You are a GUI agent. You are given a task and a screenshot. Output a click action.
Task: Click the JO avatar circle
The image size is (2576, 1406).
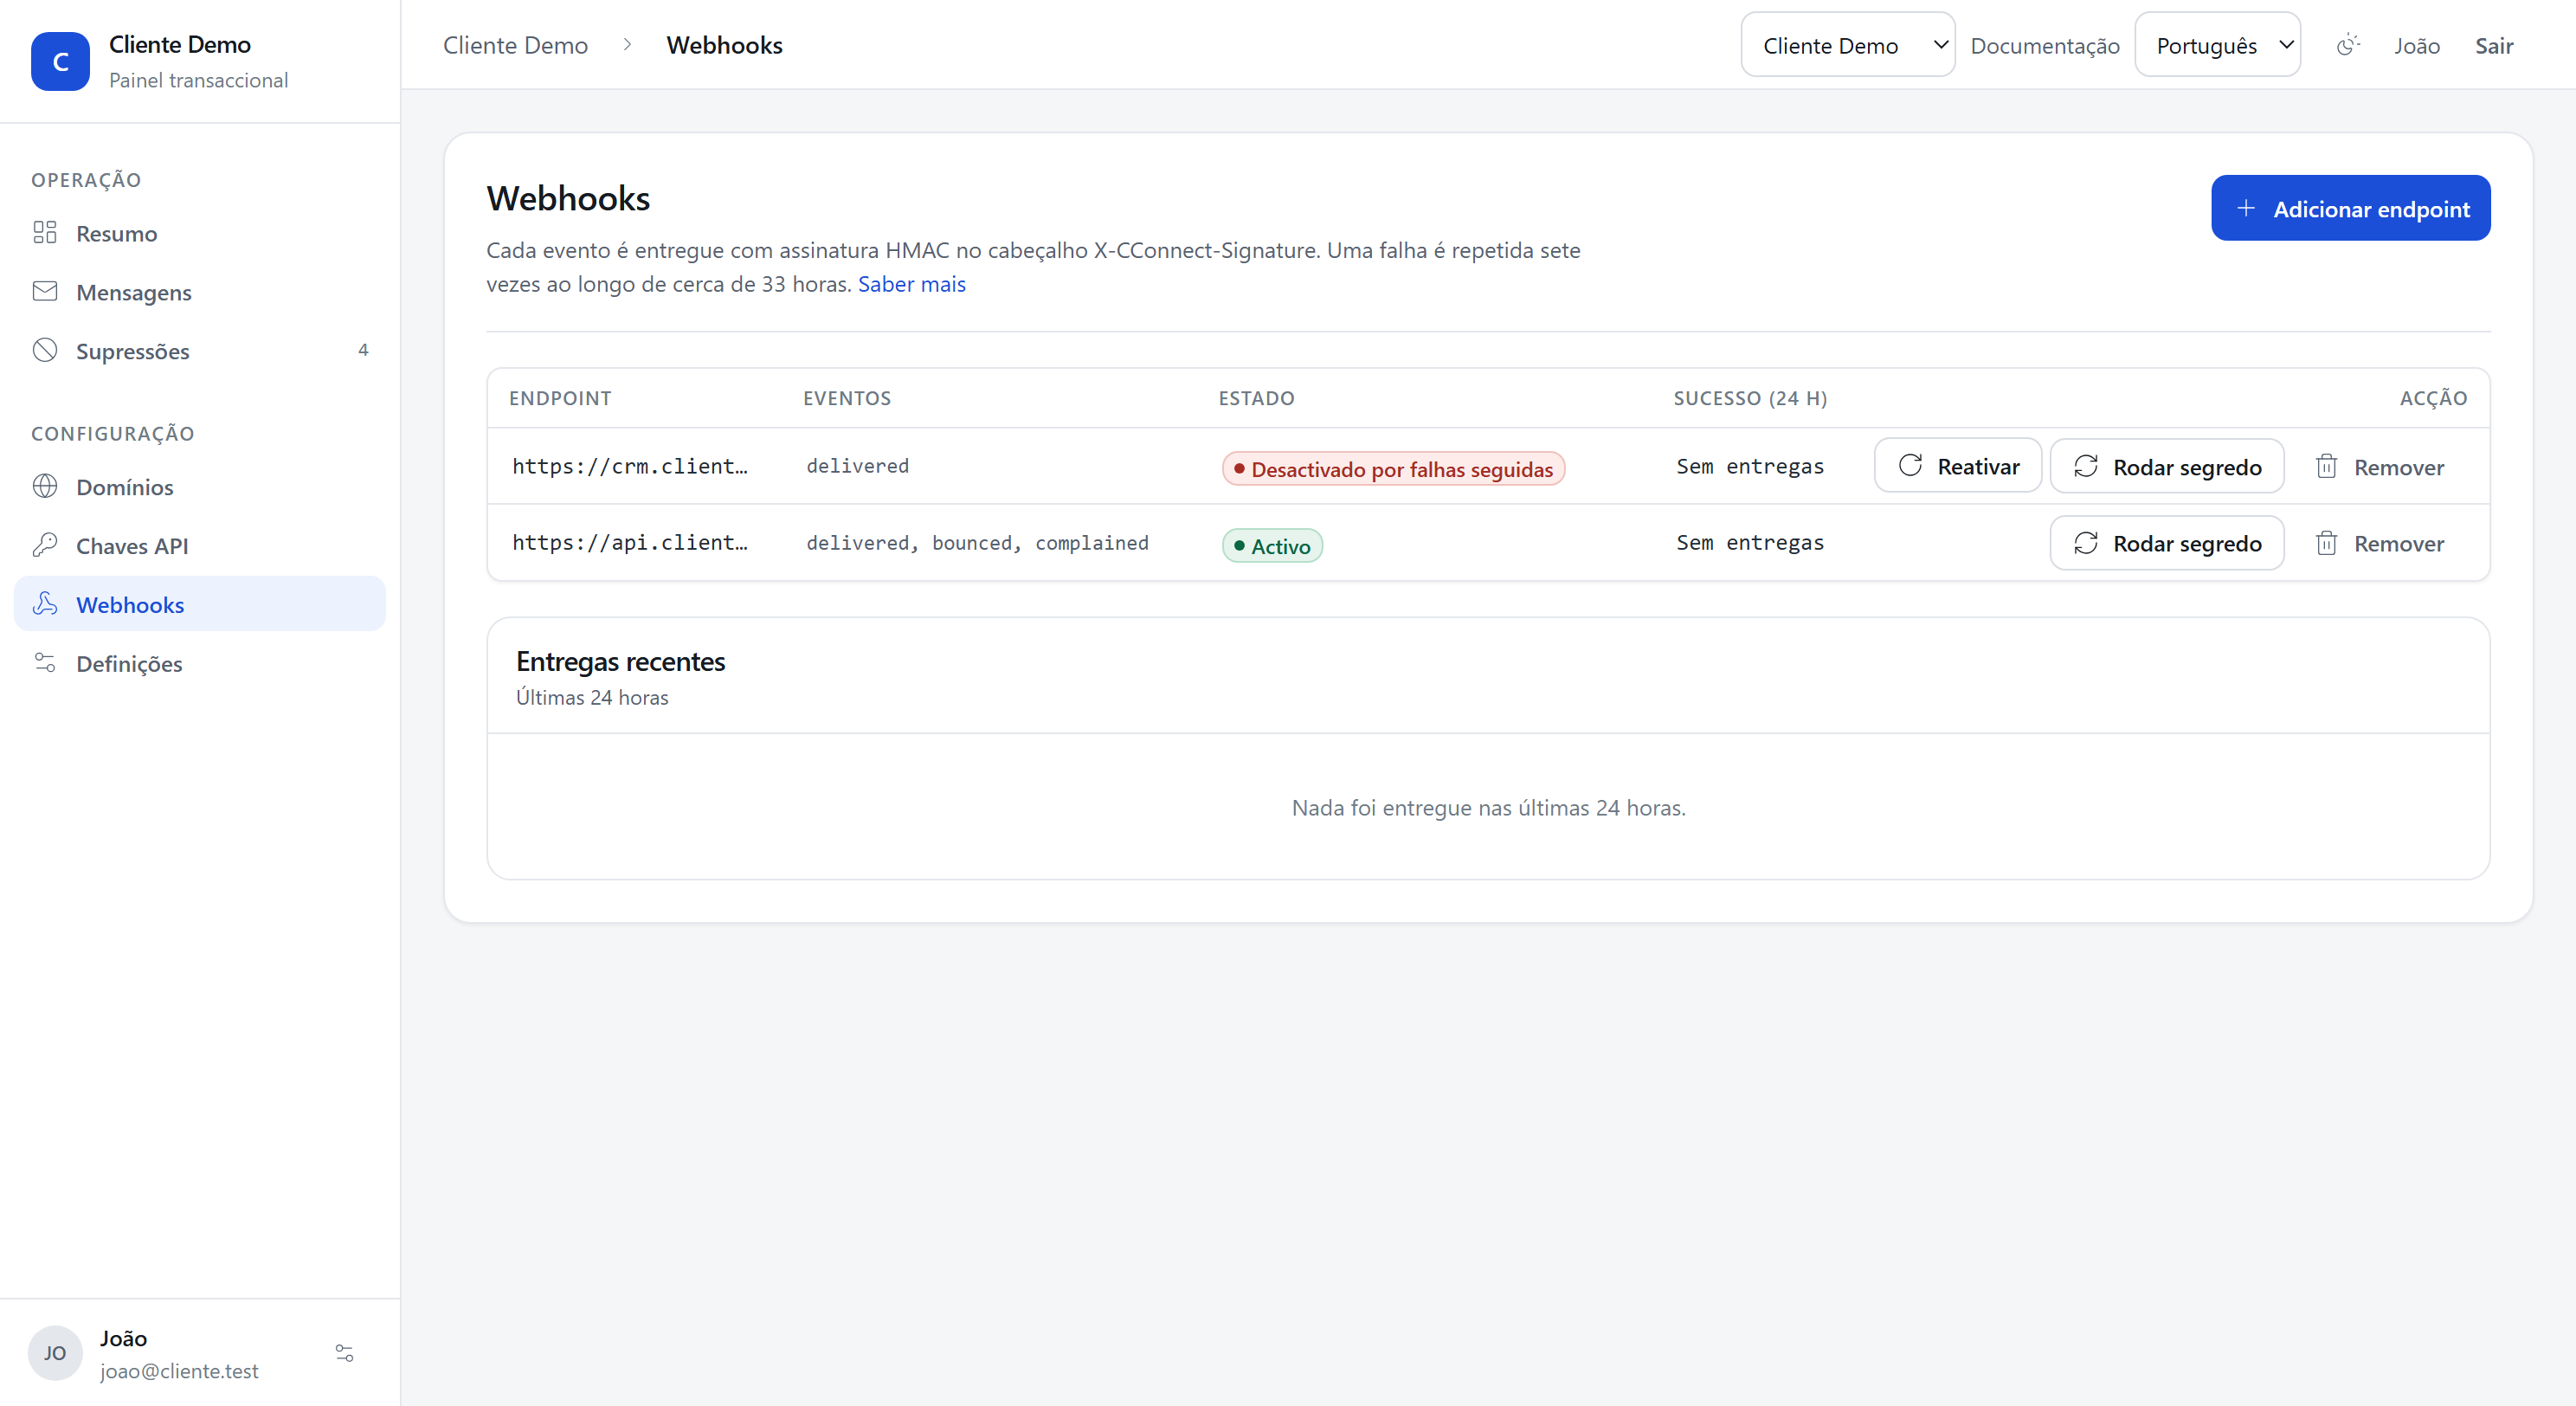pos(55,1353)
